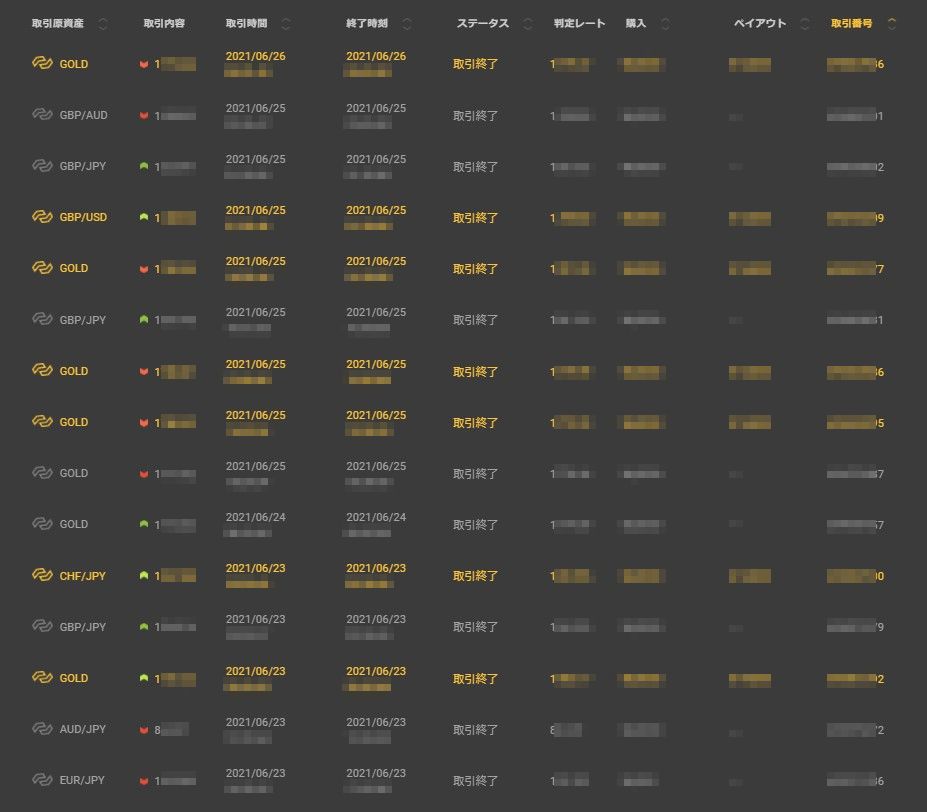Click the 購入 column header
The height and width of the screenshot is (812, 927).
pyautogui.click(x=636, y=24)
